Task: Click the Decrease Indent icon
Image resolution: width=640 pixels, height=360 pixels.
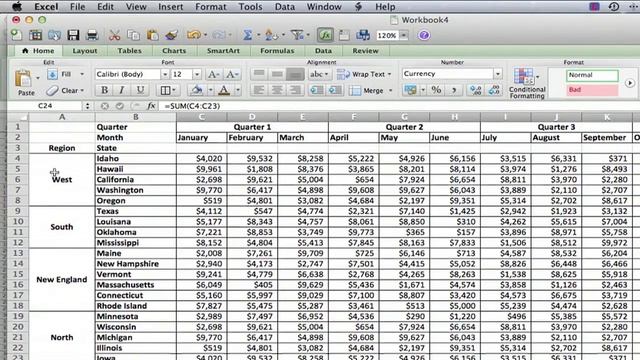Action: pyautogui.click(x=317, y=90)
